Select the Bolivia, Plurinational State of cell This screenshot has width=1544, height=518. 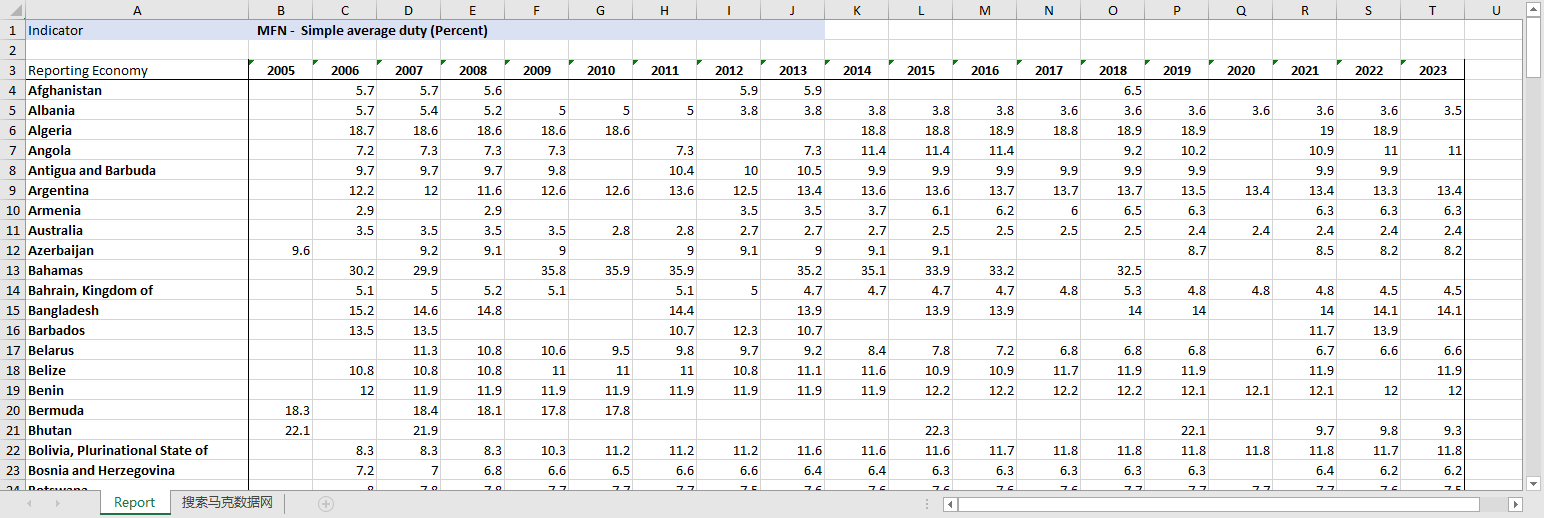(136, 450)
